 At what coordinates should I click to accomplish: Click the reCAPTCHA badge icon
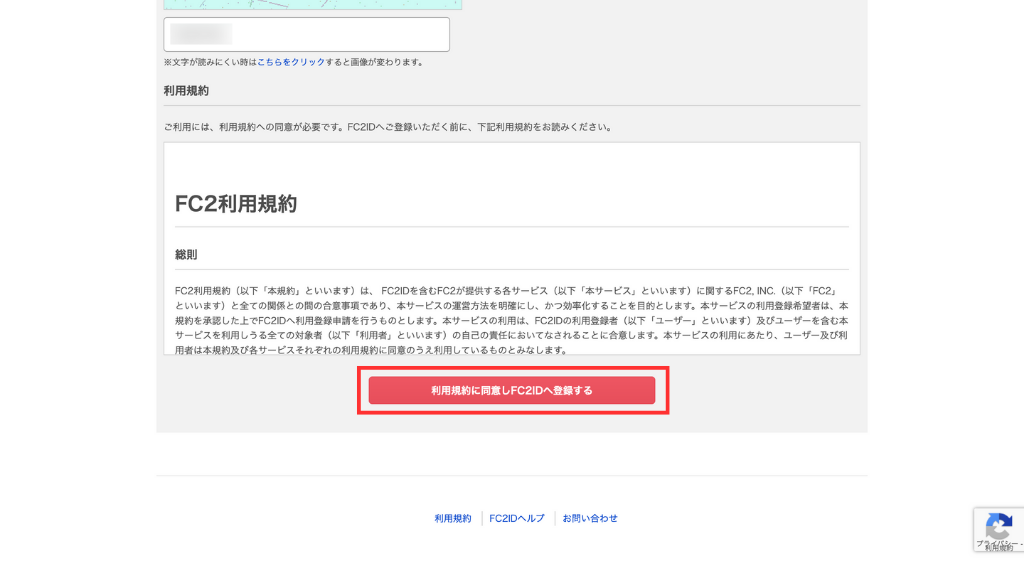999,529
